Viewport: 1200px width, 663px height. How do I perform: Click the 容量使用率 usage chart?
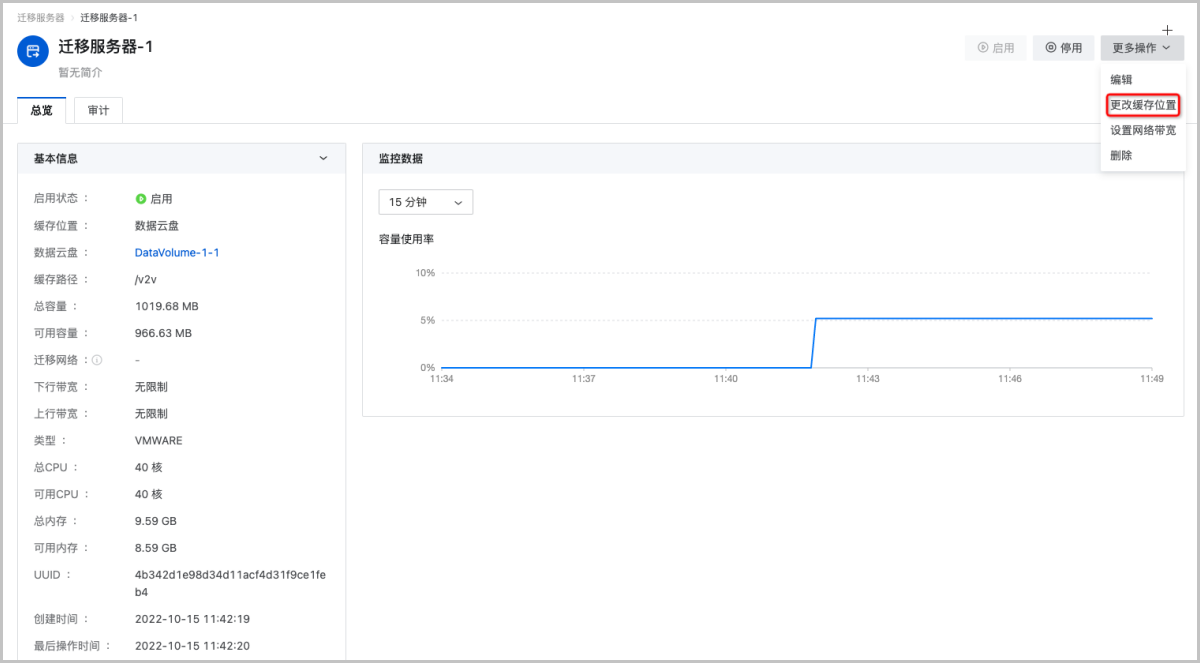click(x=790, y=320)
